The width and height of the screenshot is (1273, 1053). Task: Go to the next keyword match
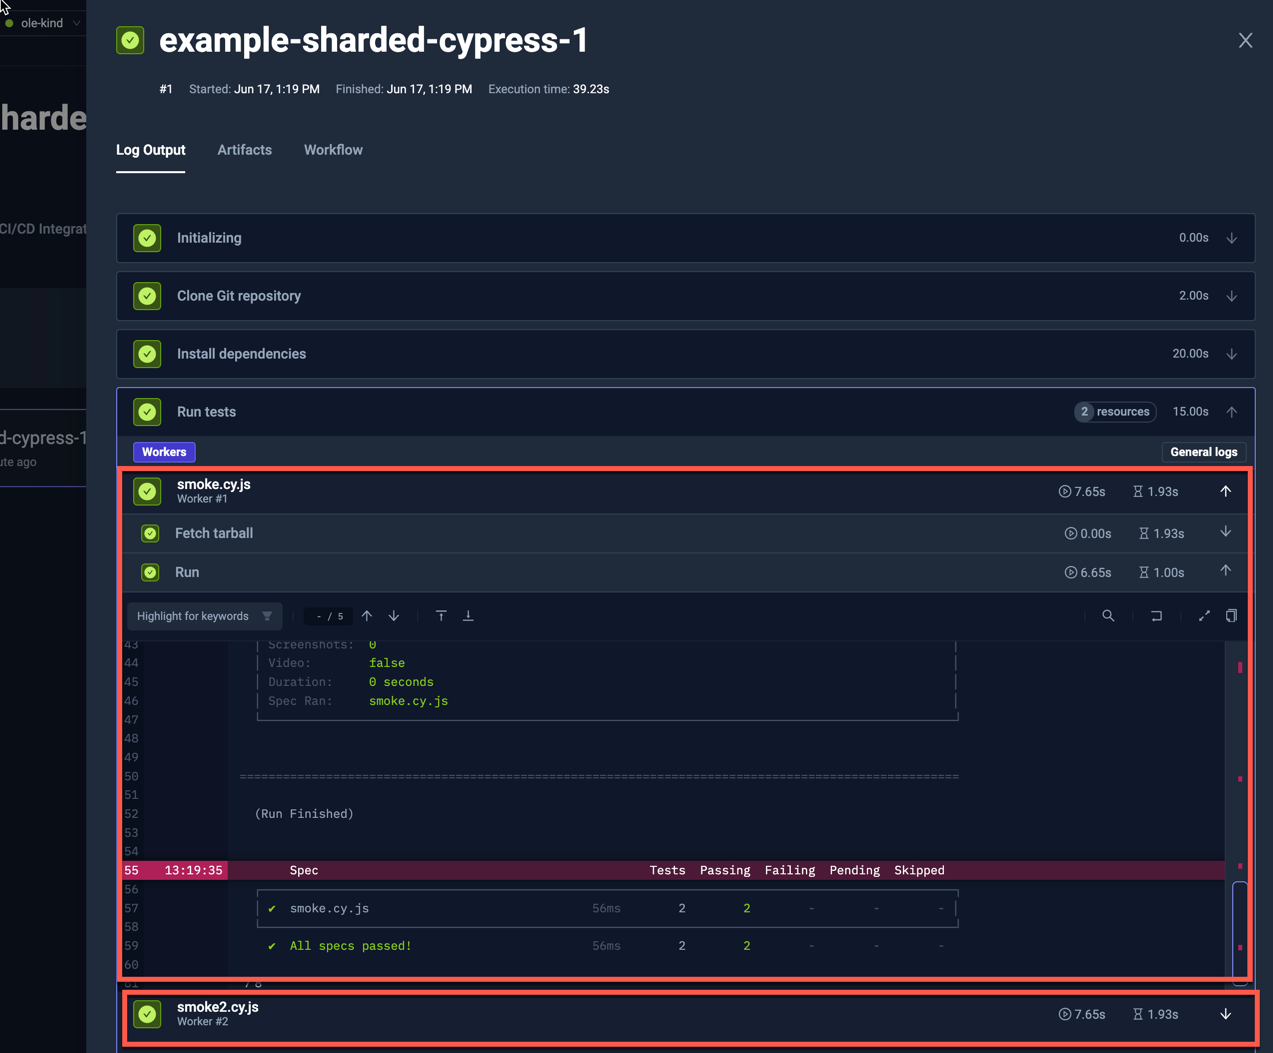393,615
